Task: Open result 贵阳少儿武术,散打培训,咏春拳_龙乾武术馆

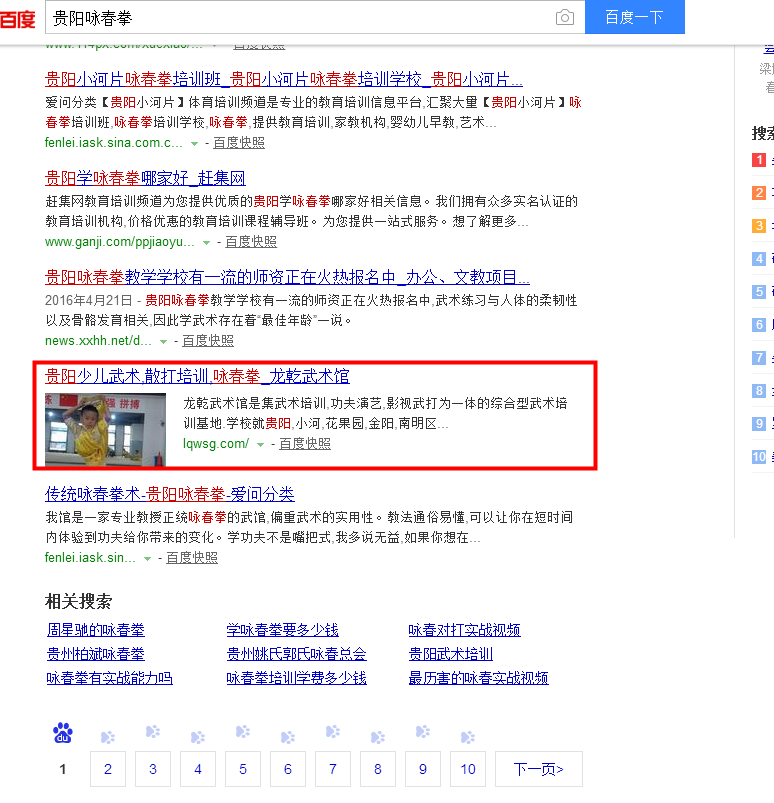Action: click(x=197, y=376)
